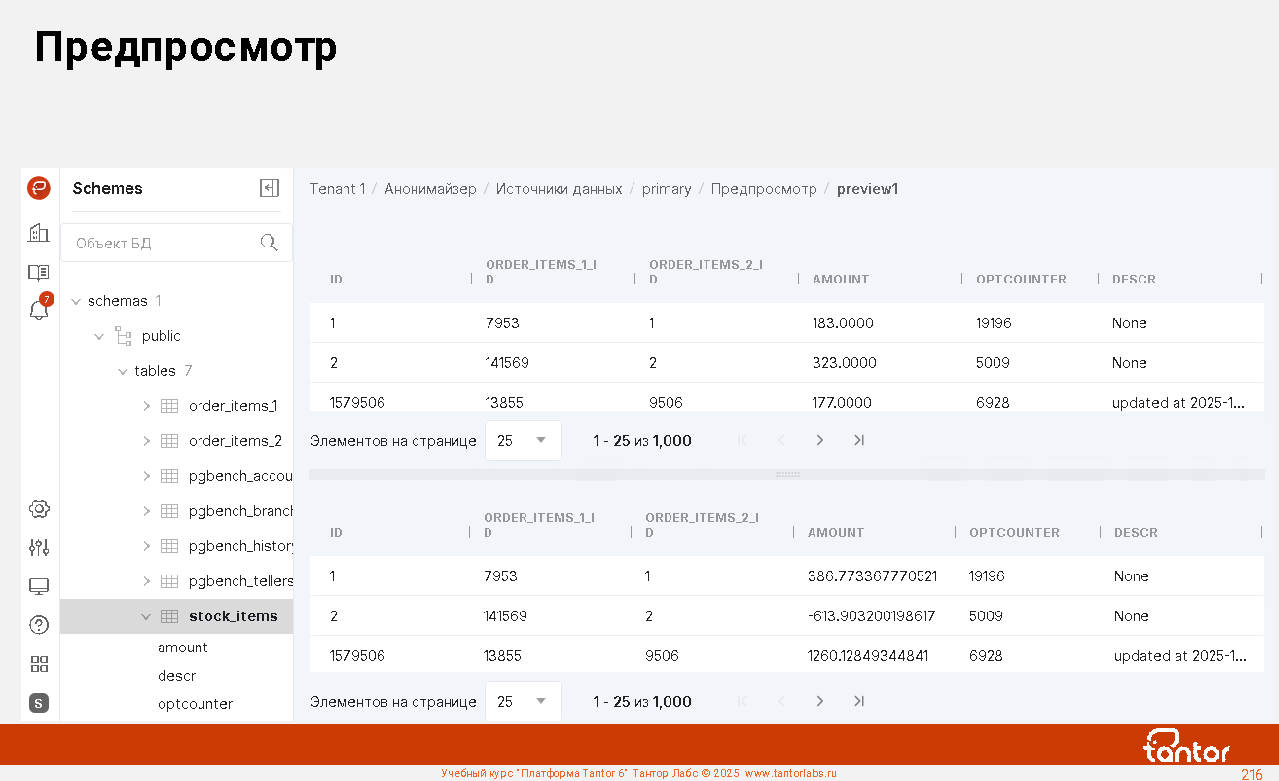Image resolution: width=1279 pixels, height=781 pixels.
Task: Navigate to Источники данных breadcrumb
Action: tap(559, 189)
